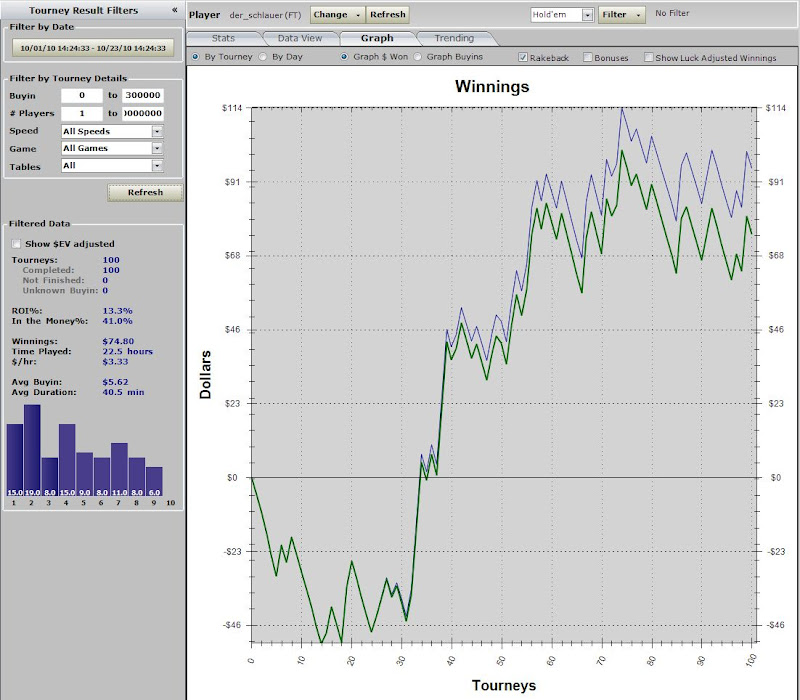
Task: Open the Hold'em game type dropdown
Action: (x=587, y=15)
